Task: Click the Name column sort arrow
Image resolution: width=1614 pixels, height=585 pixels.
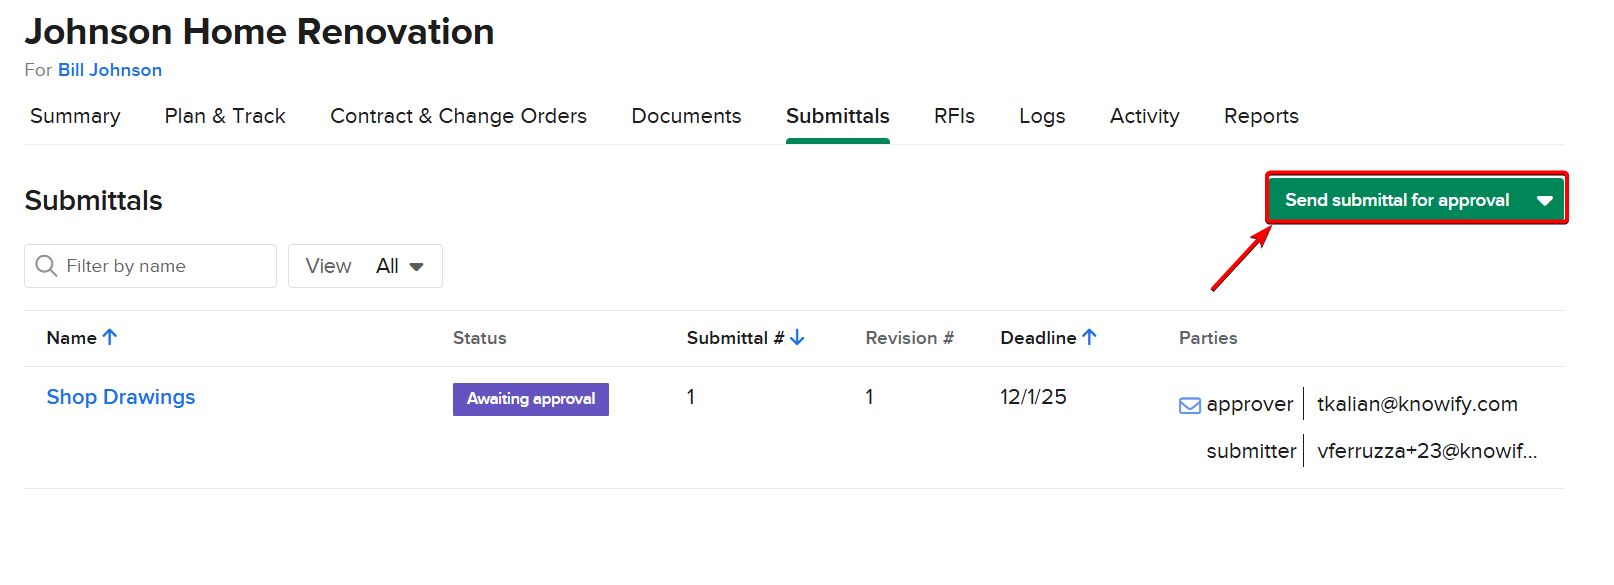Action: (x=110, y=338)
